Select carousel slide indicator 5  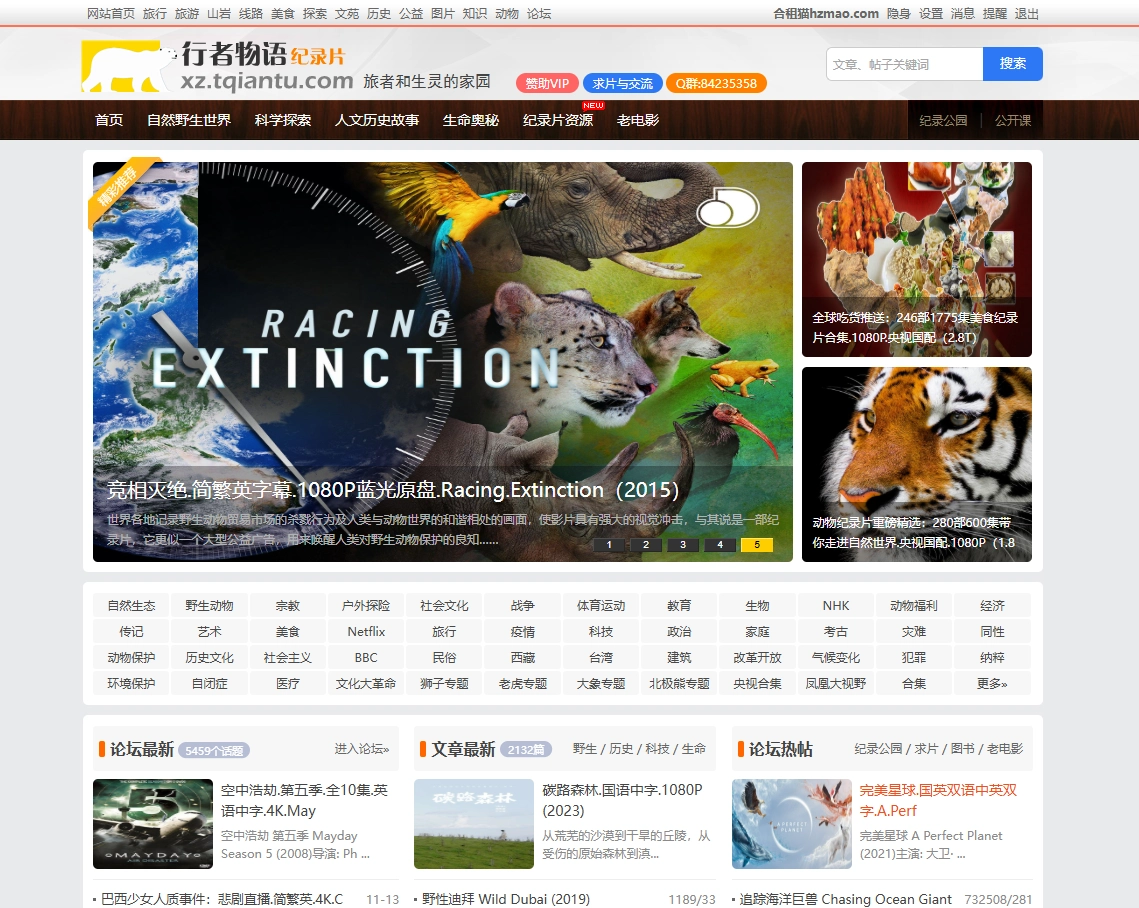pos(756,545)
